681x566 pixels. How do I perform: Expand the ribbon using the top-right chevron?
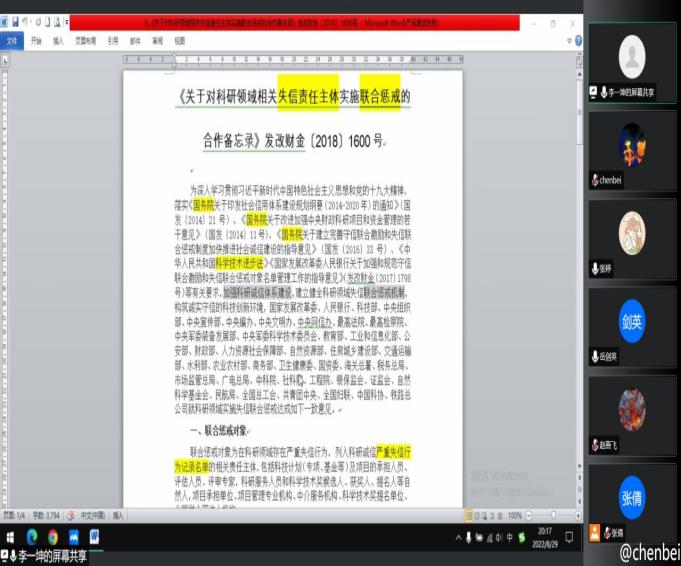568,41
